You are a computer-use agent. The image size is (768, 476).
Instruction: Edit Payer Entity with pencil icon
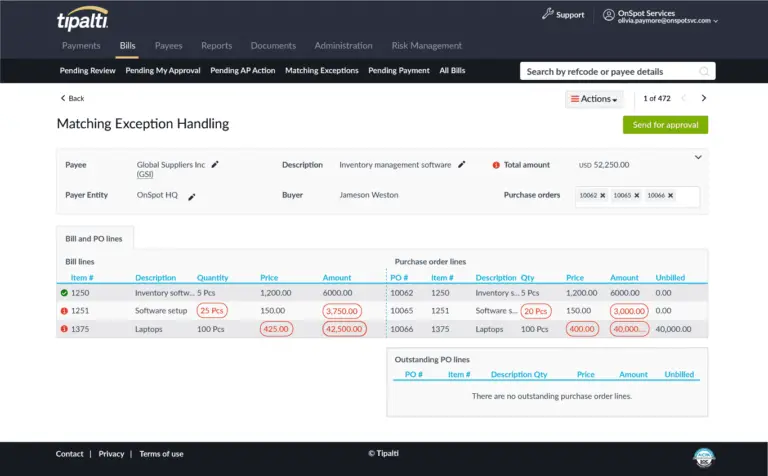[x=192, y=196]
